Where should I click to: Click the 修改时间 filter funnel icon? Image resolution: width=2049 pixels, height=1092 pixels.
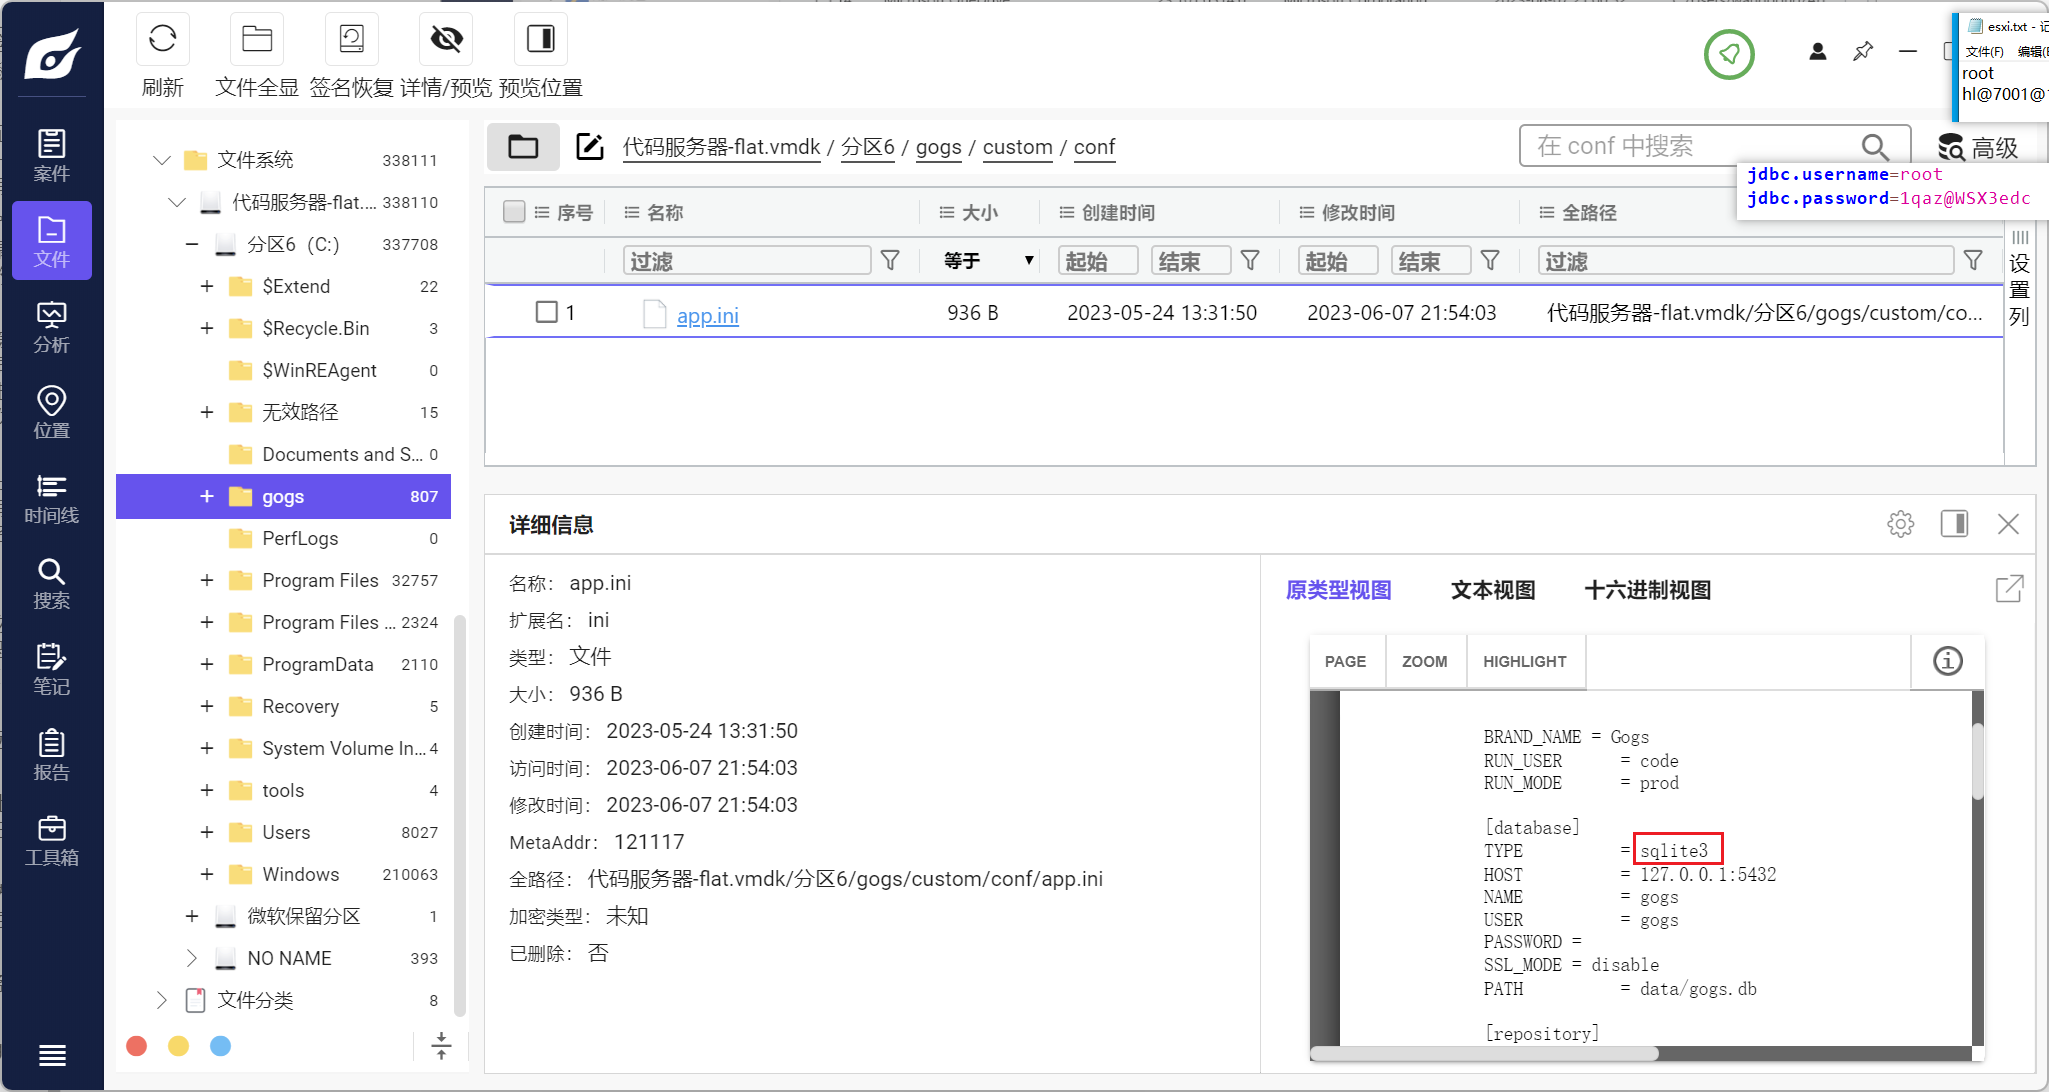[1490, 261]
